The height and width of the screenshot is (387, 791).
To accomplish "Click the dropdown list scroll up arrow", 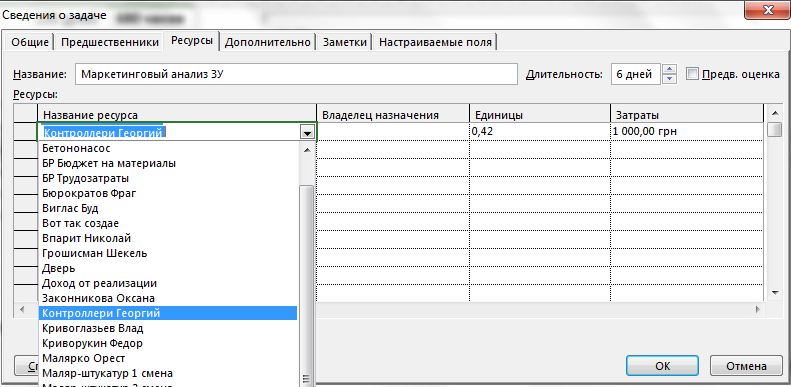I will tap(306, 149).
